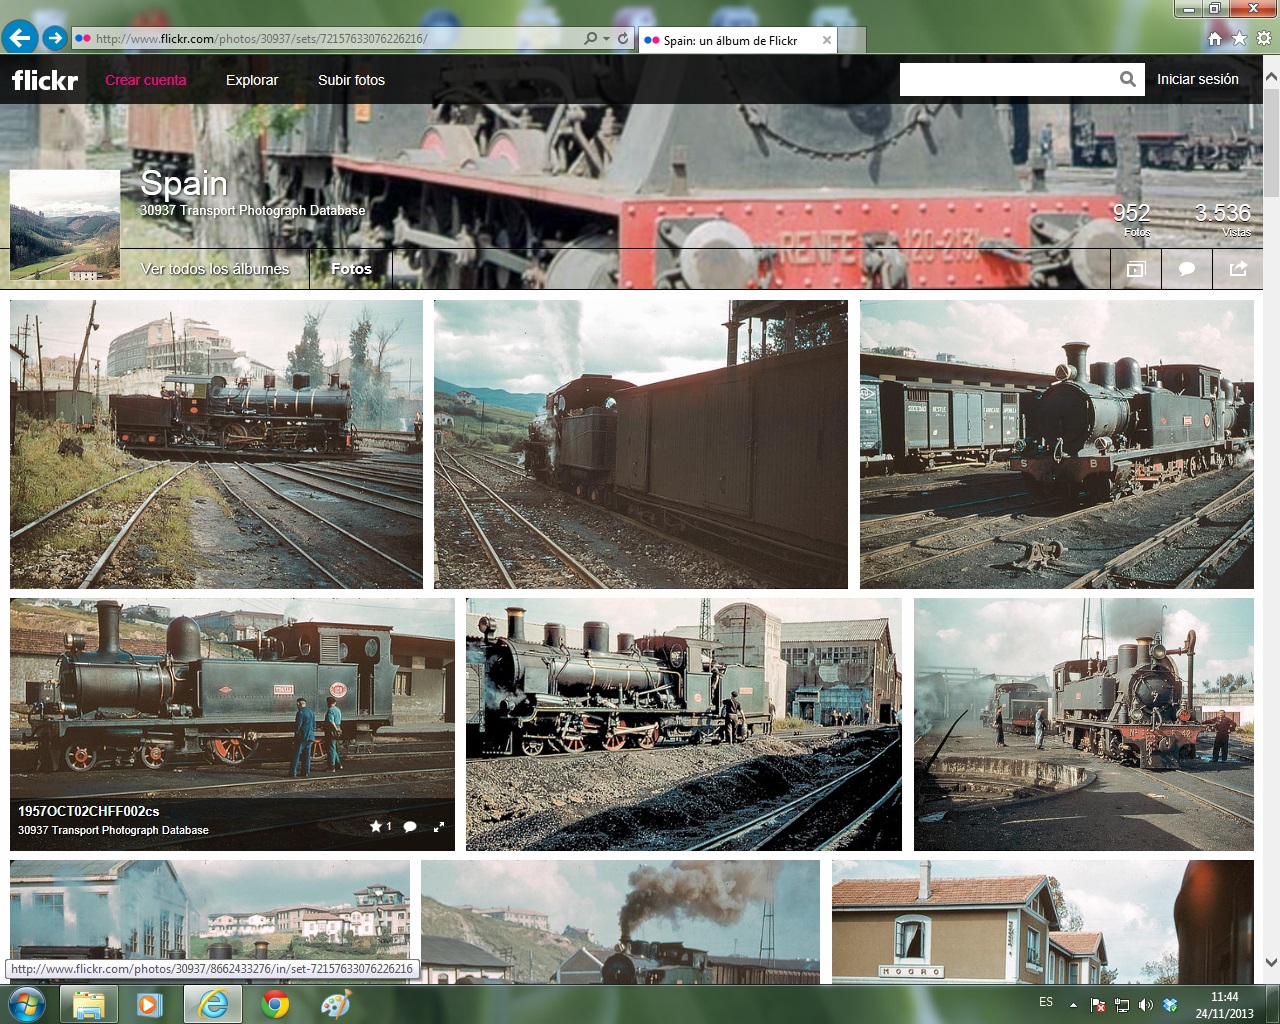Click the search magnifier icon in Flickr bar
Screen dimensions: 1280x1024
pyautogui.click(x=1127, y=79)
